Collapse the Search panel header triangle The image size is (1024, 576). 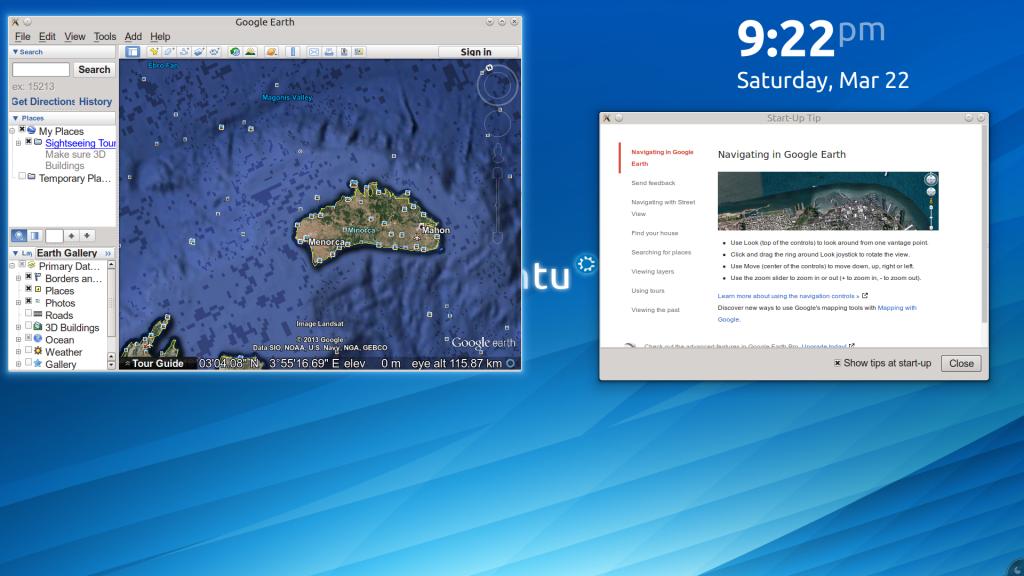coord(15,52)
